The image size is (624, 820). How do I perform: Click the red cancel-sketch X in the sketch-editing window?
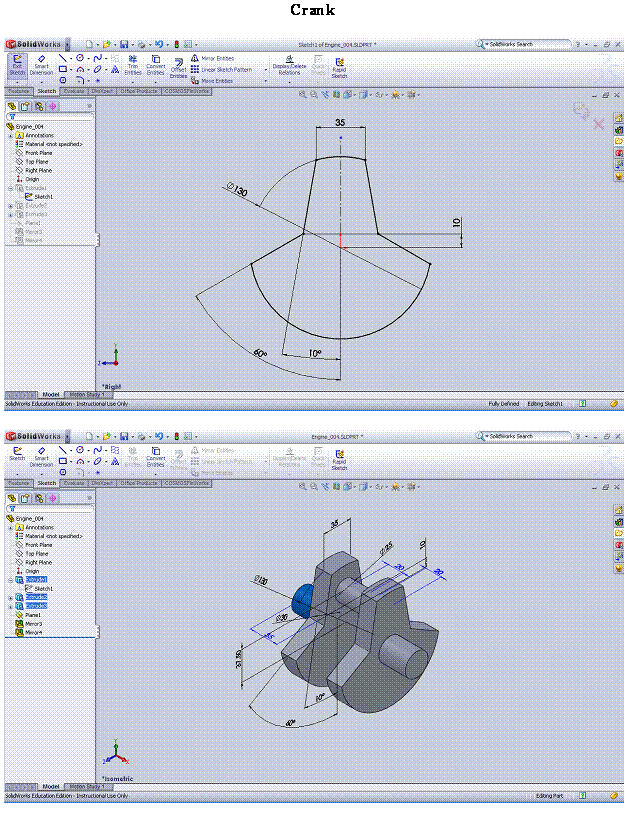(x=598, y=124)
